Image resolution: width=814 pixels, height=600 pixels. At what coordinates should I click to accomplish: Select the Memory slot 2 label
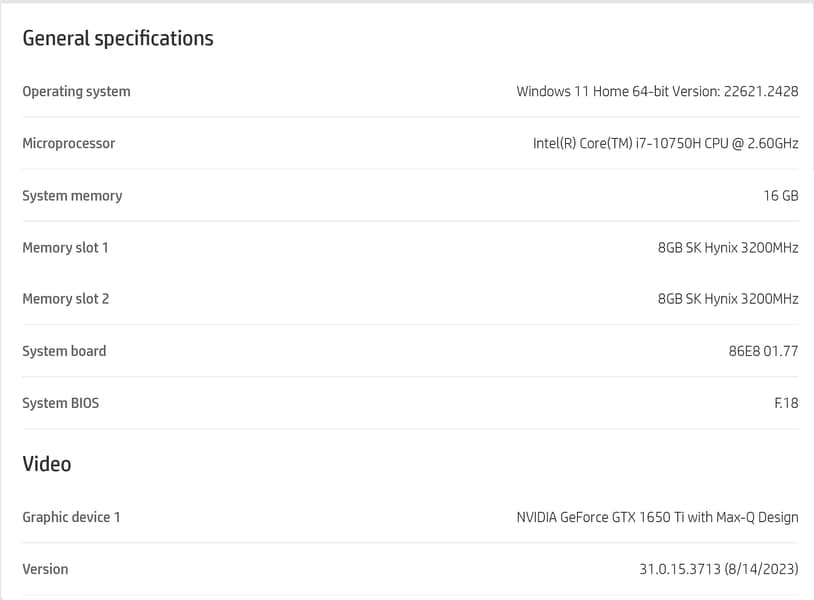[x=65, y=299]
